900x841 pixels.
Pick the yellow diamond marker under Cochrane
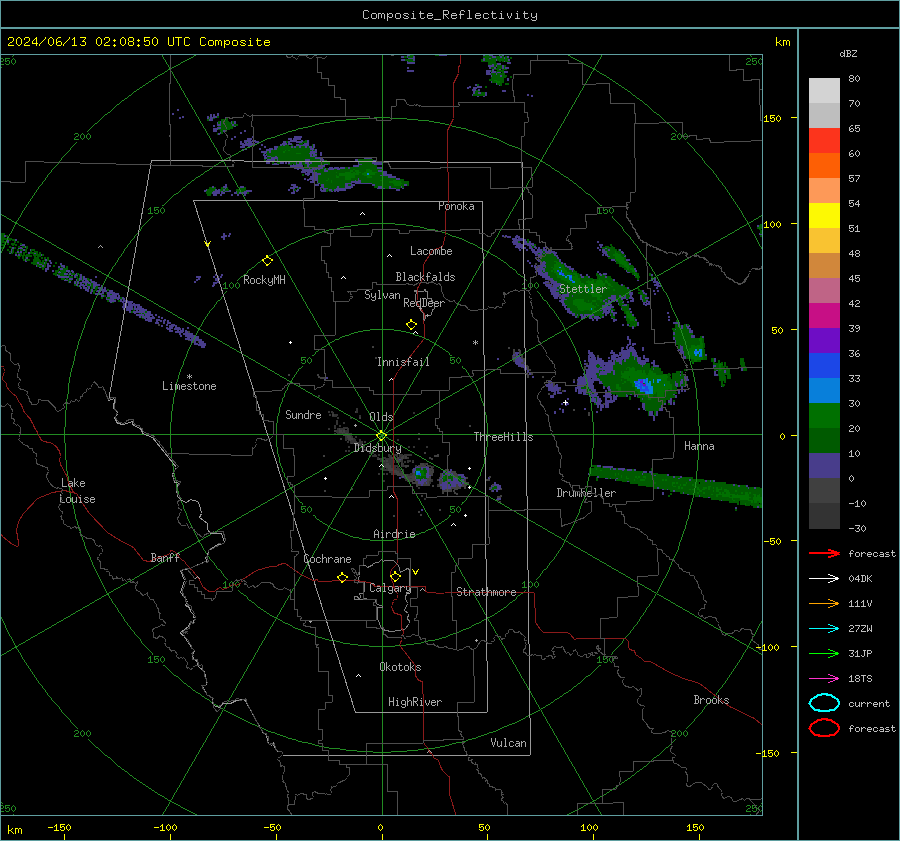coord(343,577)
